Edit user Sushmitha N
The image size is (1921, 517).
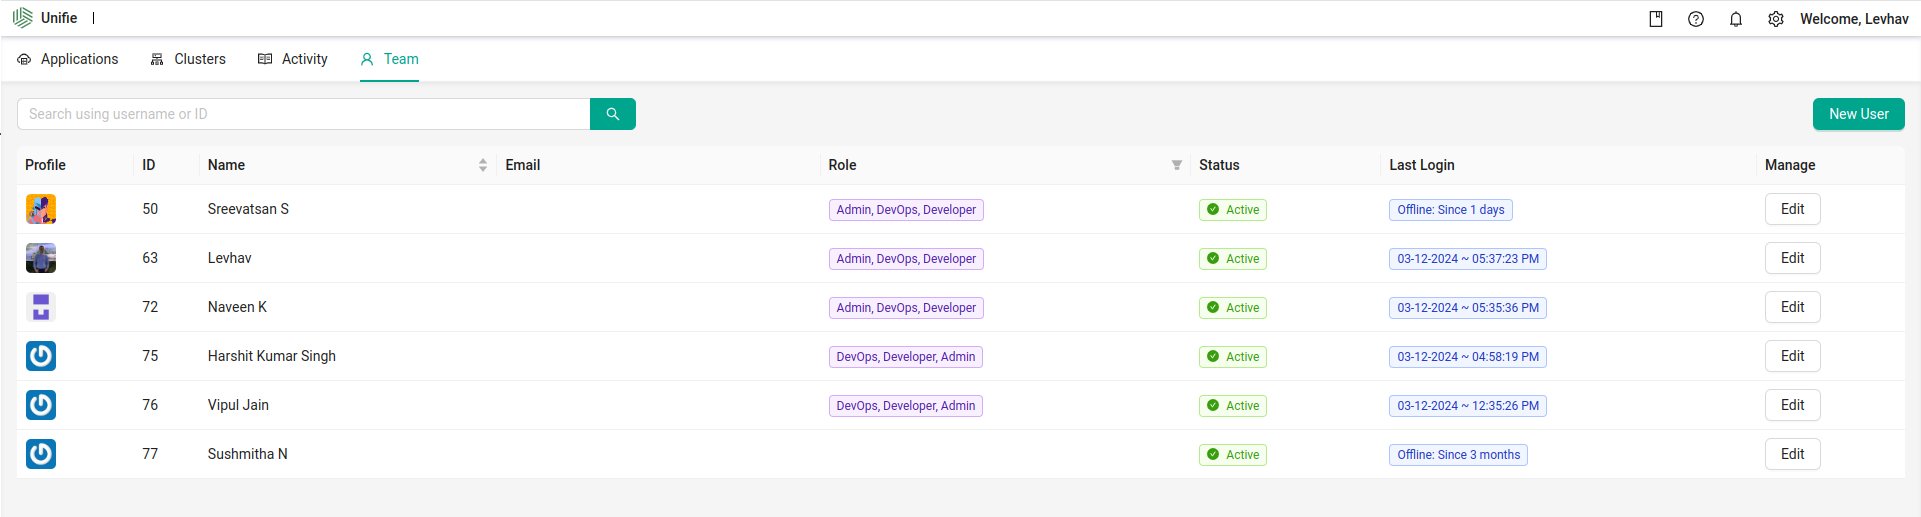click(1792, 454)
